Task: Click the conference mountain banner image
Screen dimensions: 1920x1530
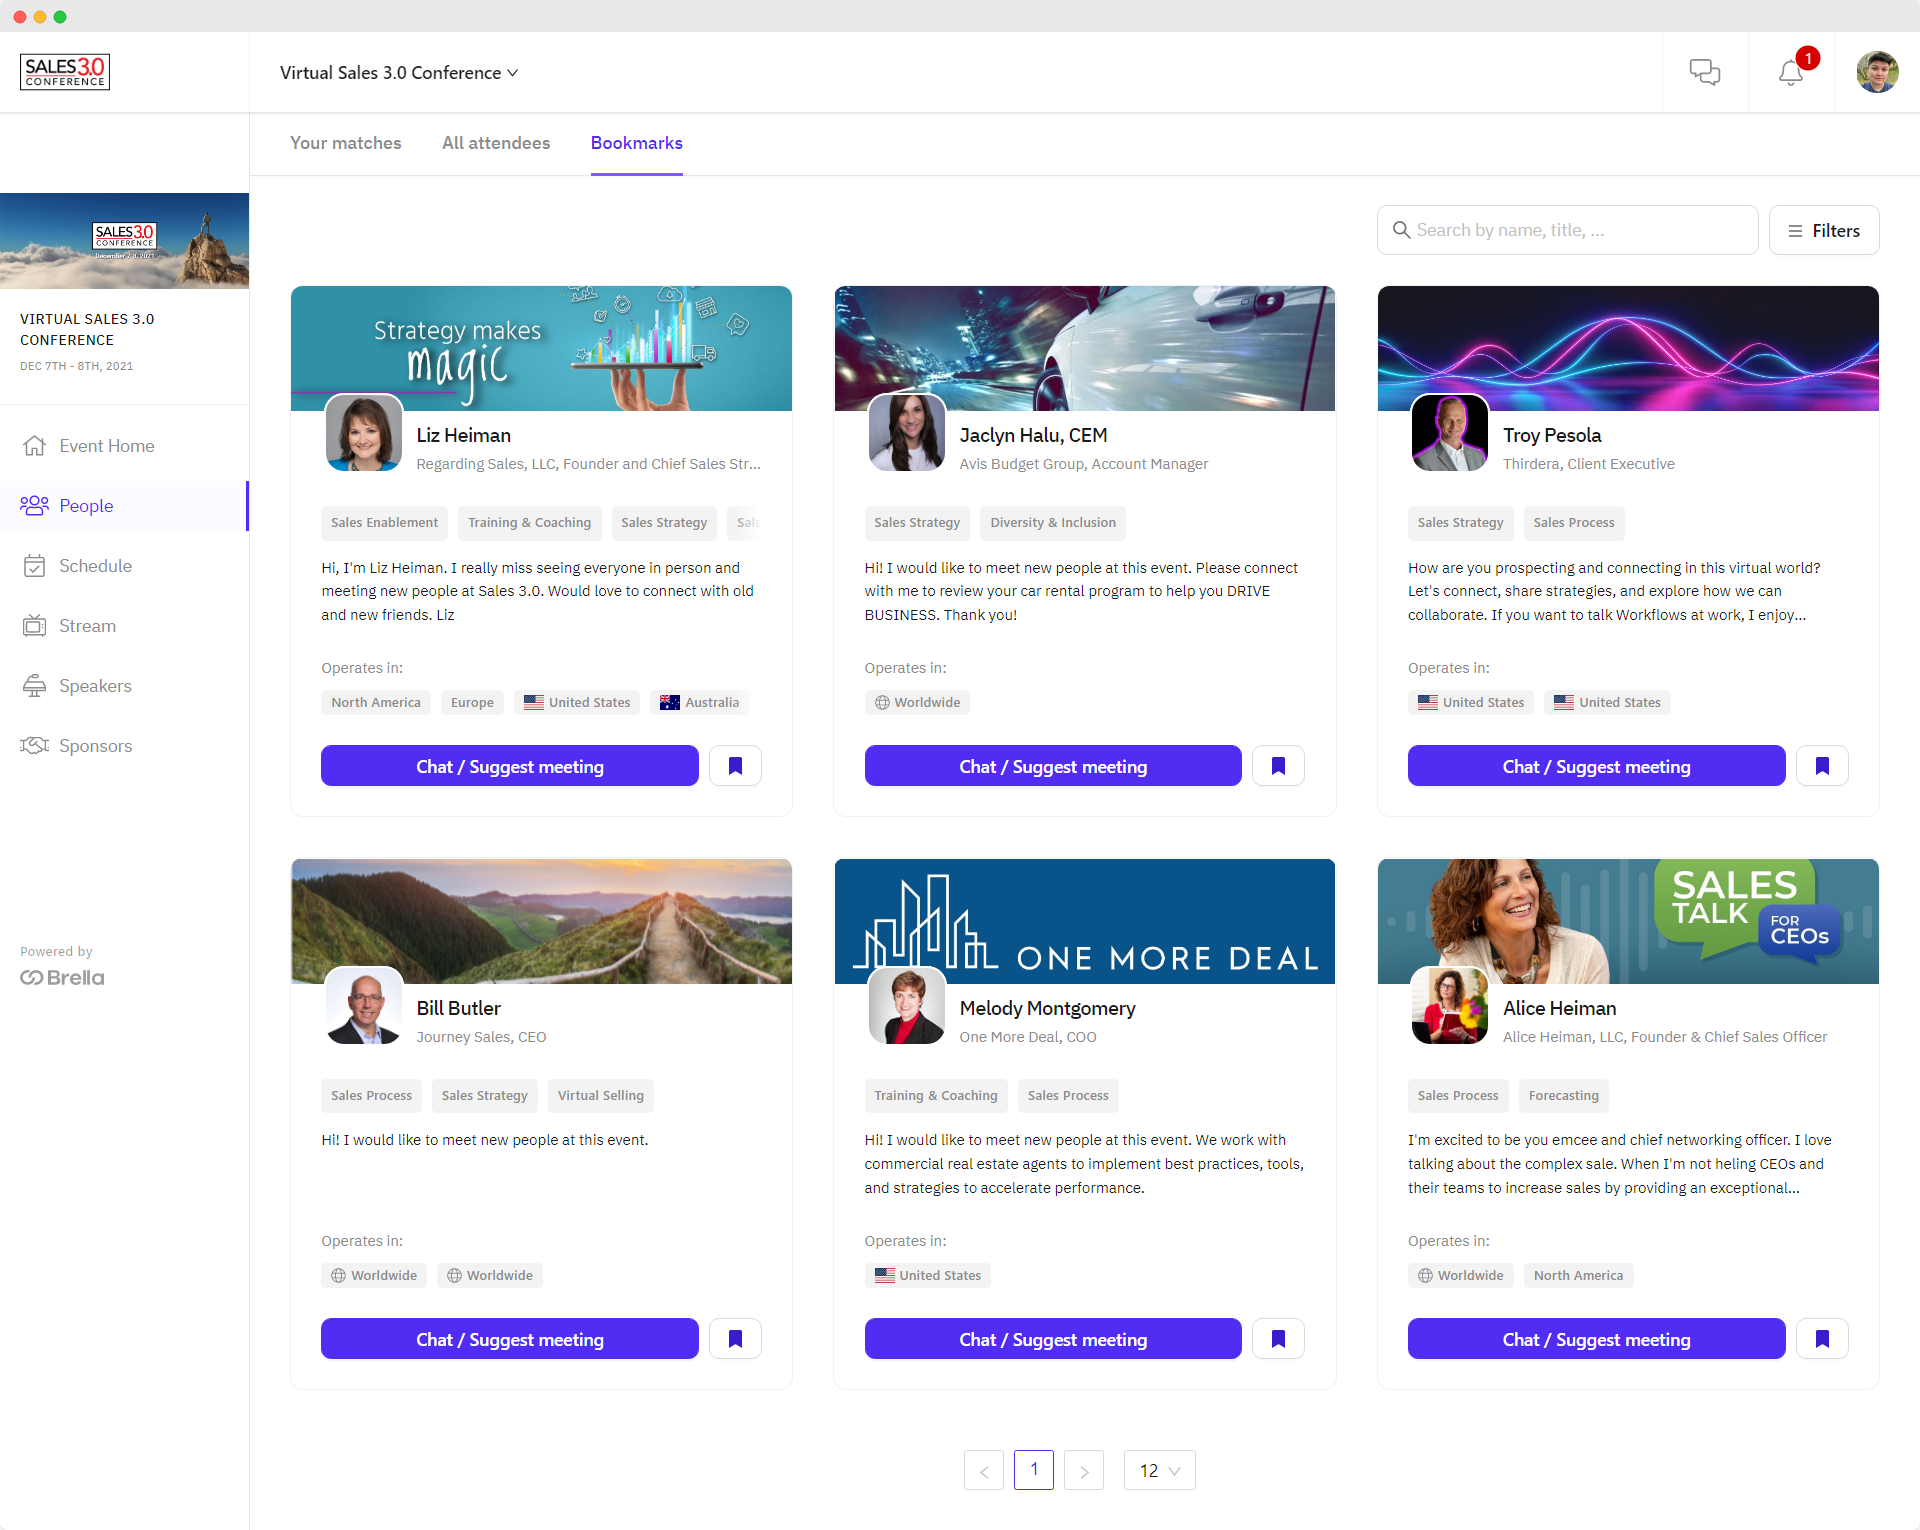Action: [x=124, y=241]
